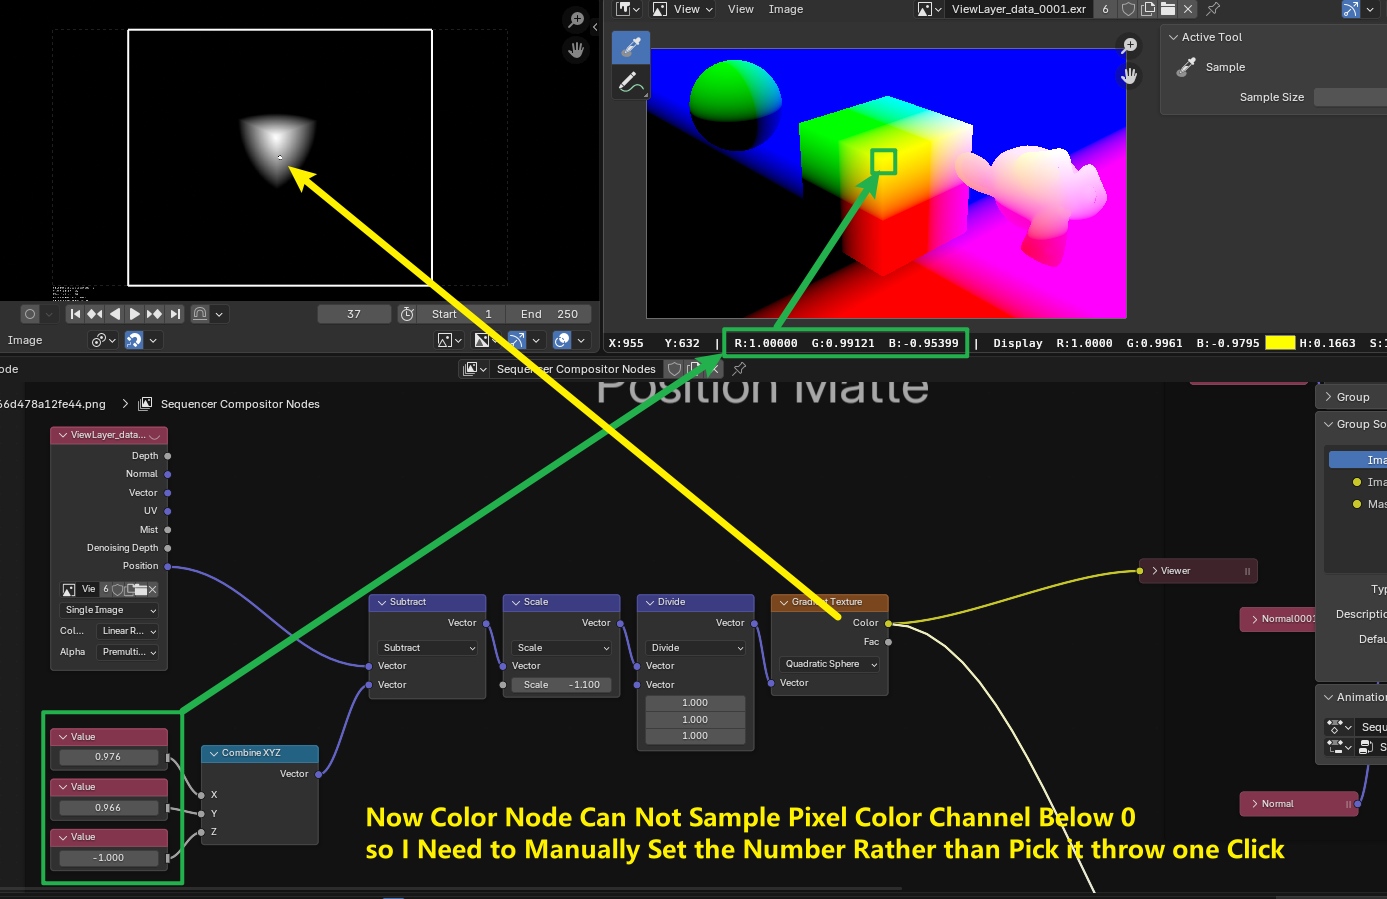Viewport: 1387px width, 899px height.
Task: Open Linear R... color space dropdown
Action: (128, 631)
